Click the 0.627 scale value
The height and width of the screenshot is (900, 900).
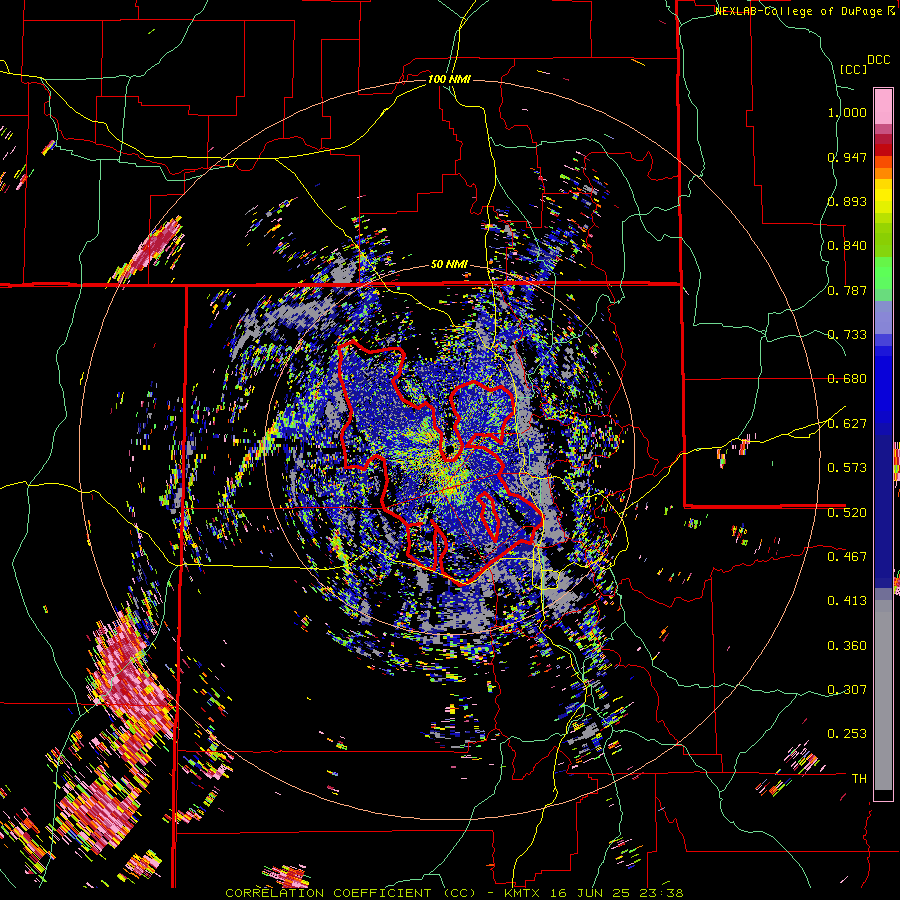pyautogui.click(x=847, y=424)
